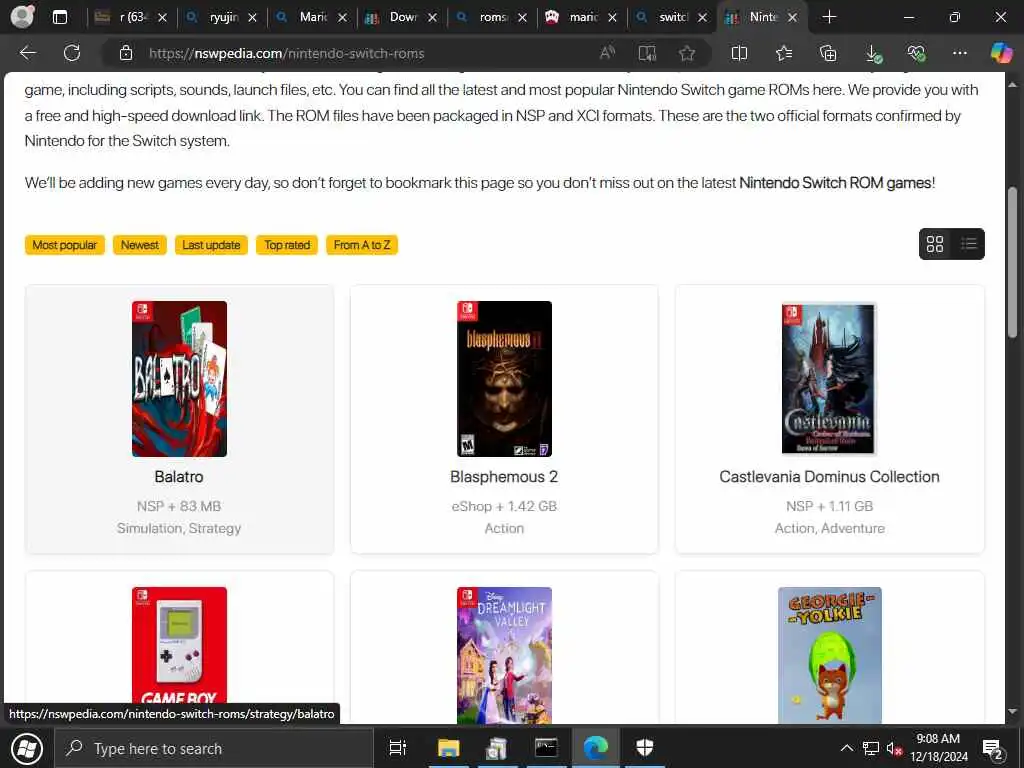Click the taskbar search box
The width and height of the screenshot is (1024, 768).
213,748
